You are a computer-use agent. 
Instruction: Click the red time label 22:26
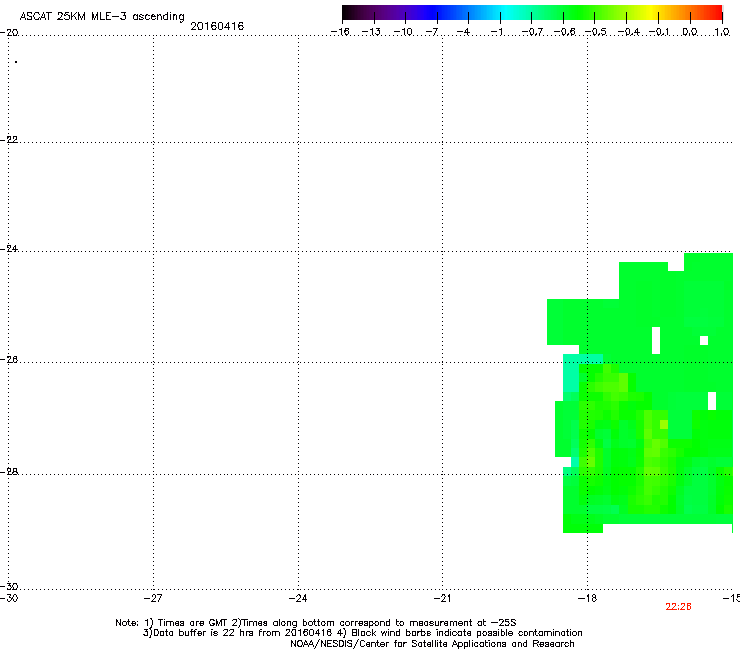[678, 607]
